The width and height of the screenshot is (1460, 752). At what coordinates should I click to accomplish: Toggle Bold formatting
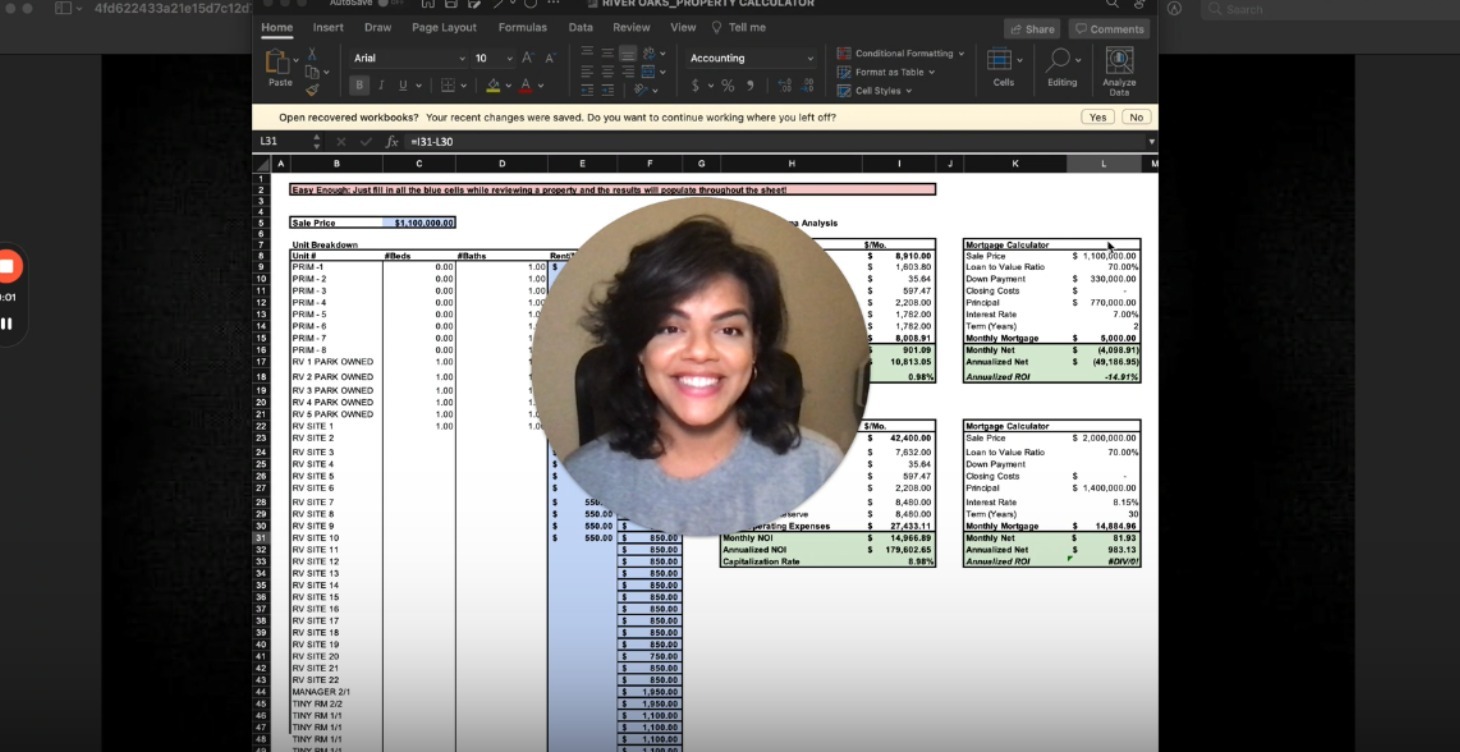pos(359,86)
